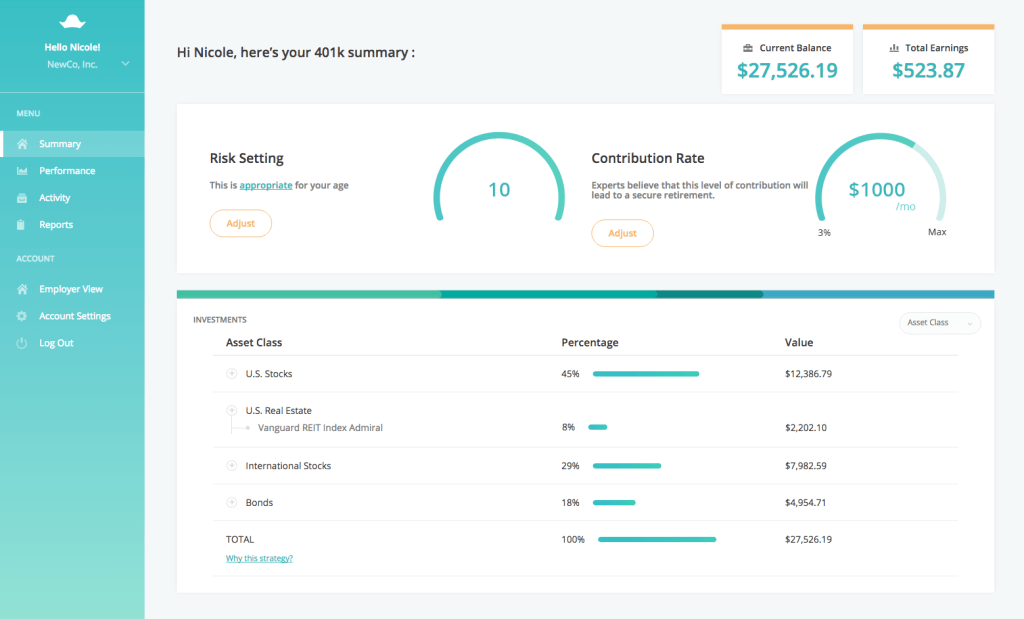
Task: Click the Employer View house icon
Action: pyautogui.click(x=22, y=289)
